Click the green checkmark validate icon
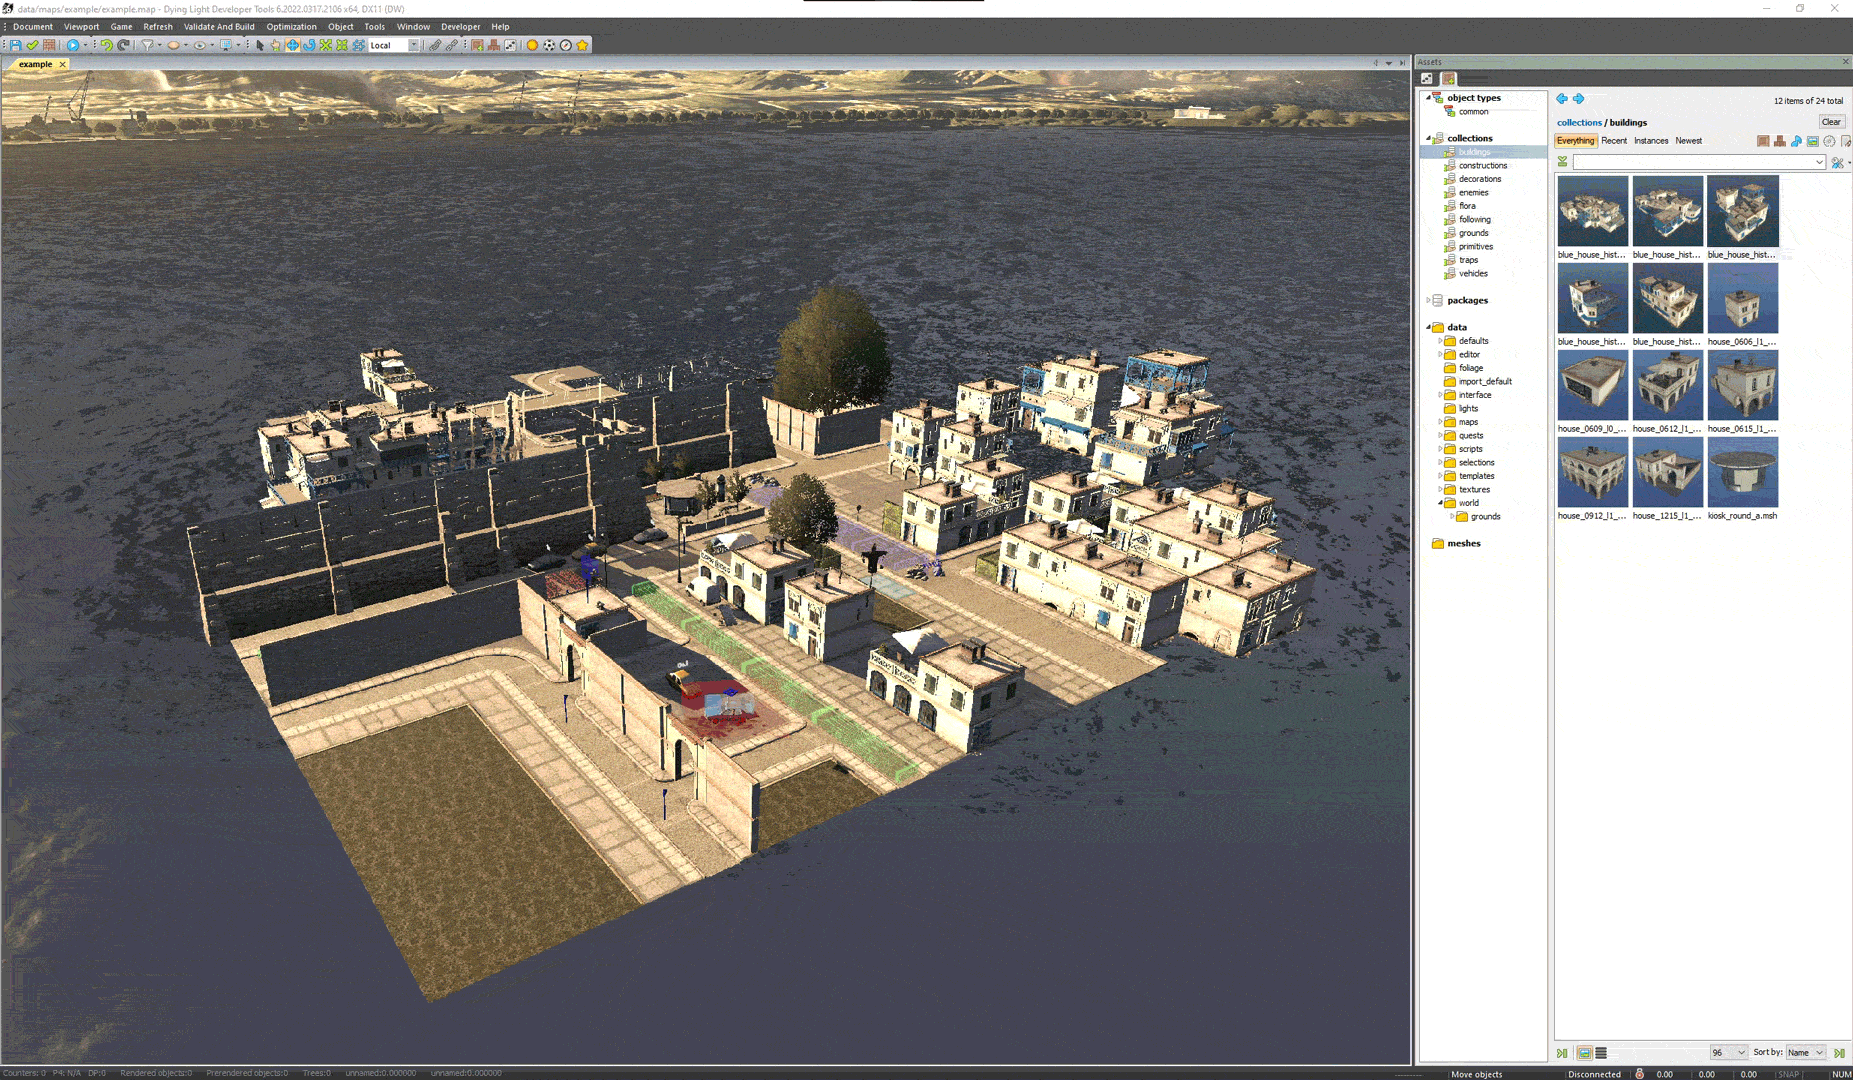The width and height of the screenshot is (1853, 1080). (x=32, y=45)
